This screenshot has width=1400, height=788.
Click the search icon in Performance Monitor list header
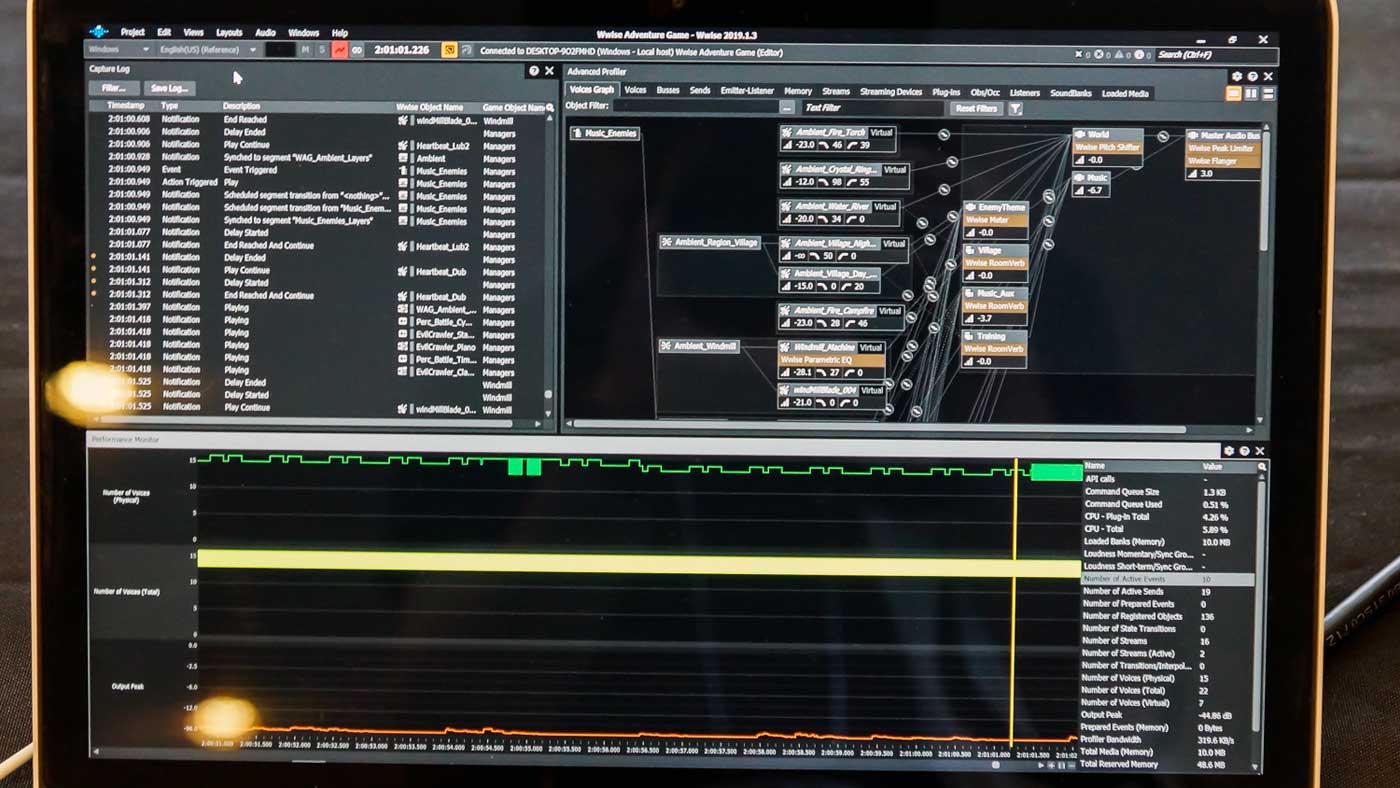coord(1262,467)
